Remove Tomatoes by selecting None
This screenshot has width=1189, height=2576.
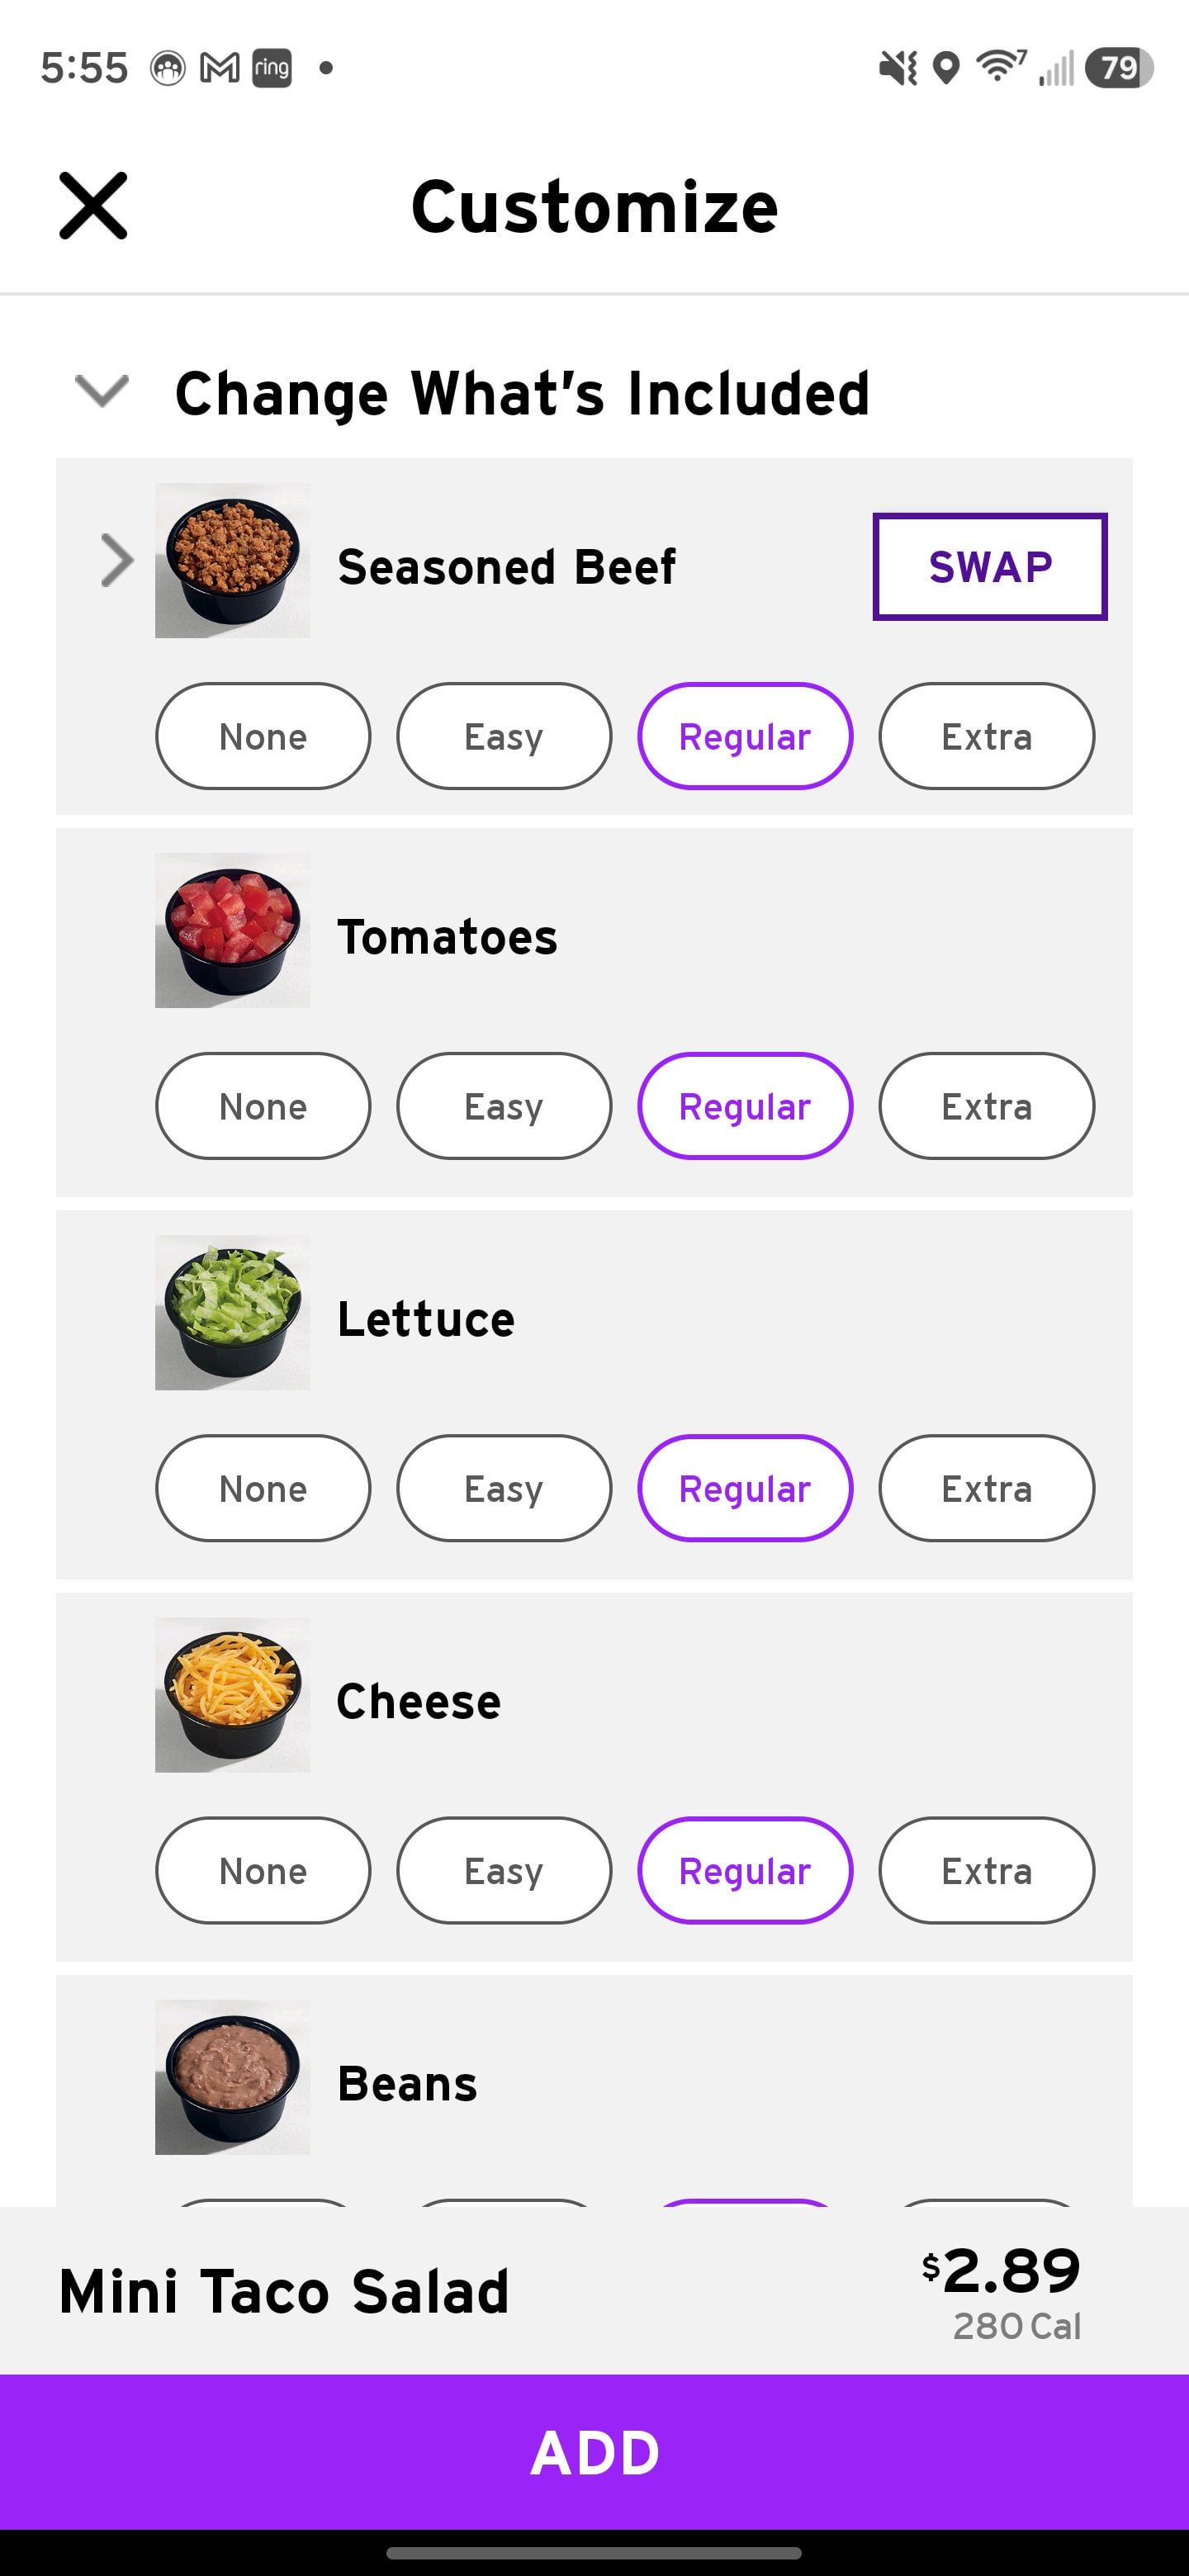click(263, 1107)
